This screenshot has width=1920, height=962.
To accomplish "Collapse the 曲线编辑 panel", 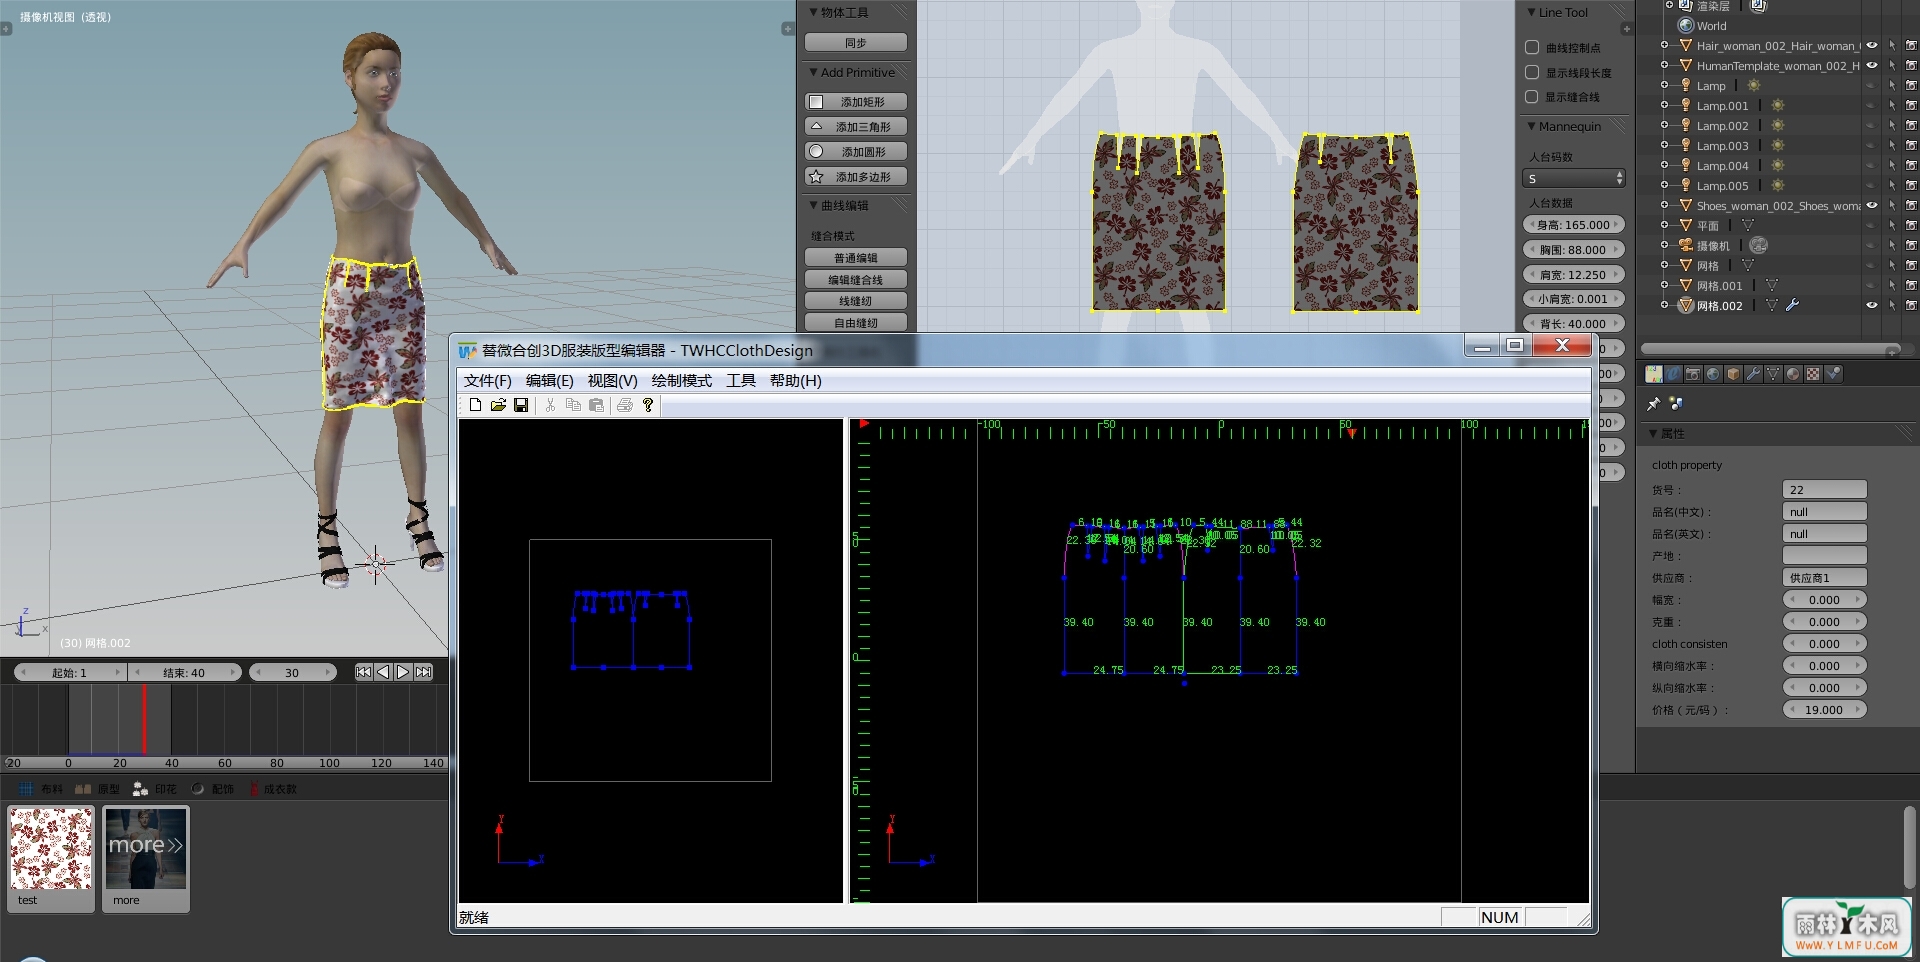I will [x=814, y=206].
